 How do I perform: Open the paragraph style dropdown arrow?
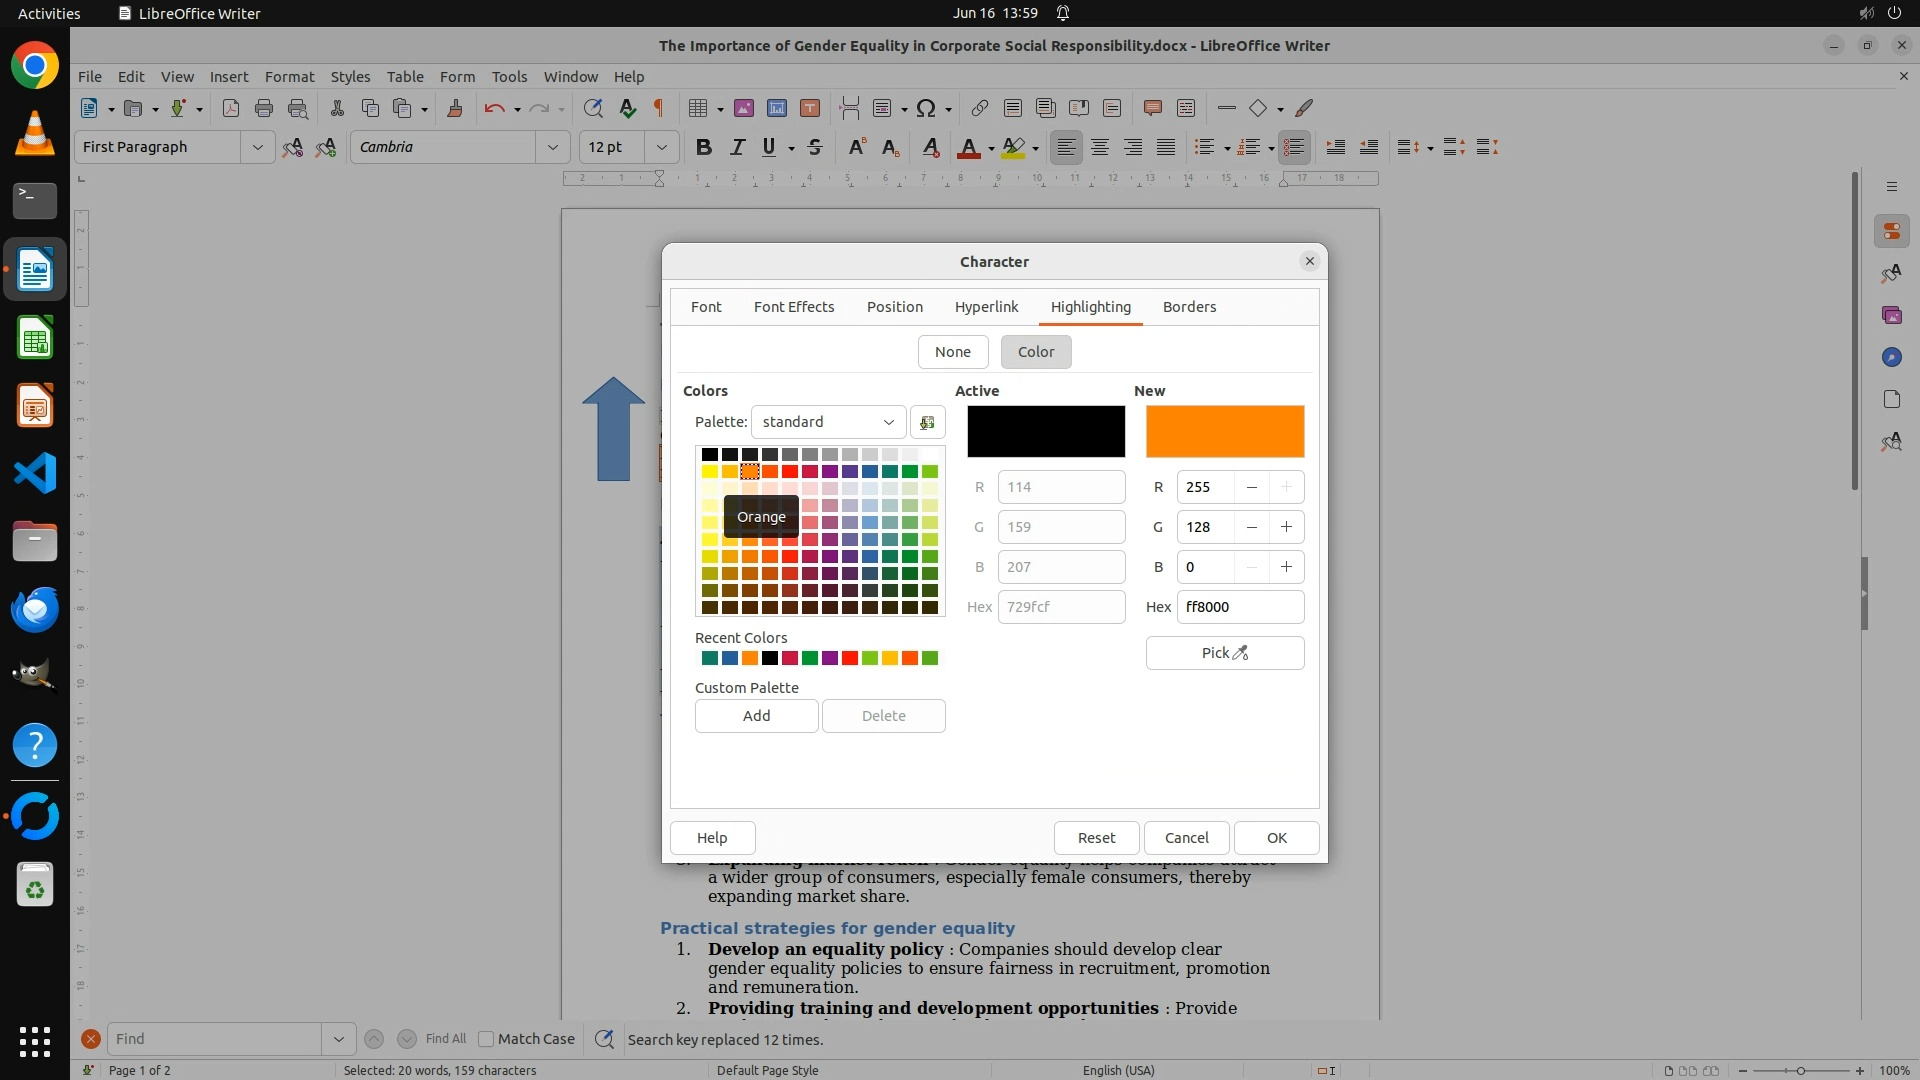pos(257,147)
